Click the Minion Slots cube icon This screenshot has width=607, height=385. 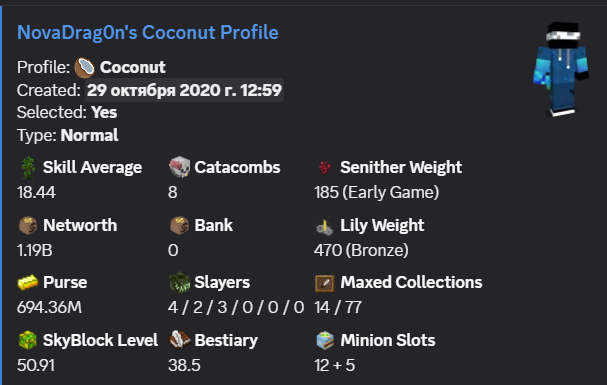tap(324, 341)
